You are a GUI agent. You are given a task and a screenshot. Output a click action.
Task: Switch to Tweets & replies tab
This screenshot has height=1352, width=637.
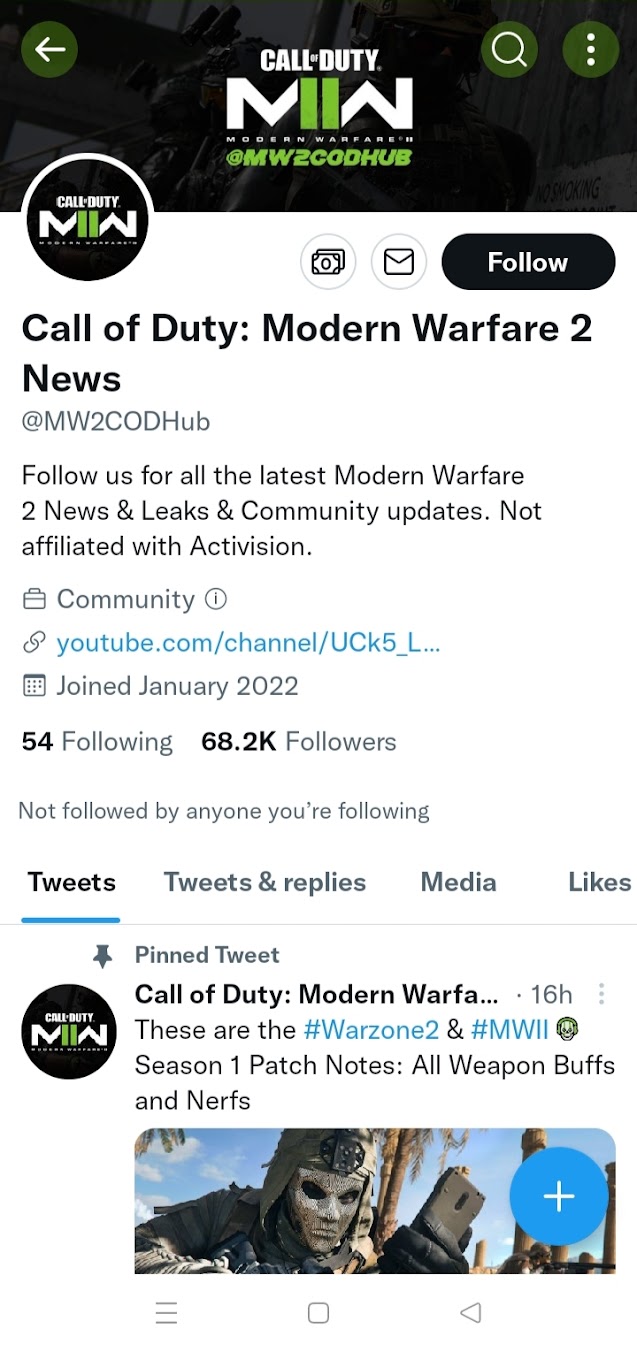[x=265, y=882]
